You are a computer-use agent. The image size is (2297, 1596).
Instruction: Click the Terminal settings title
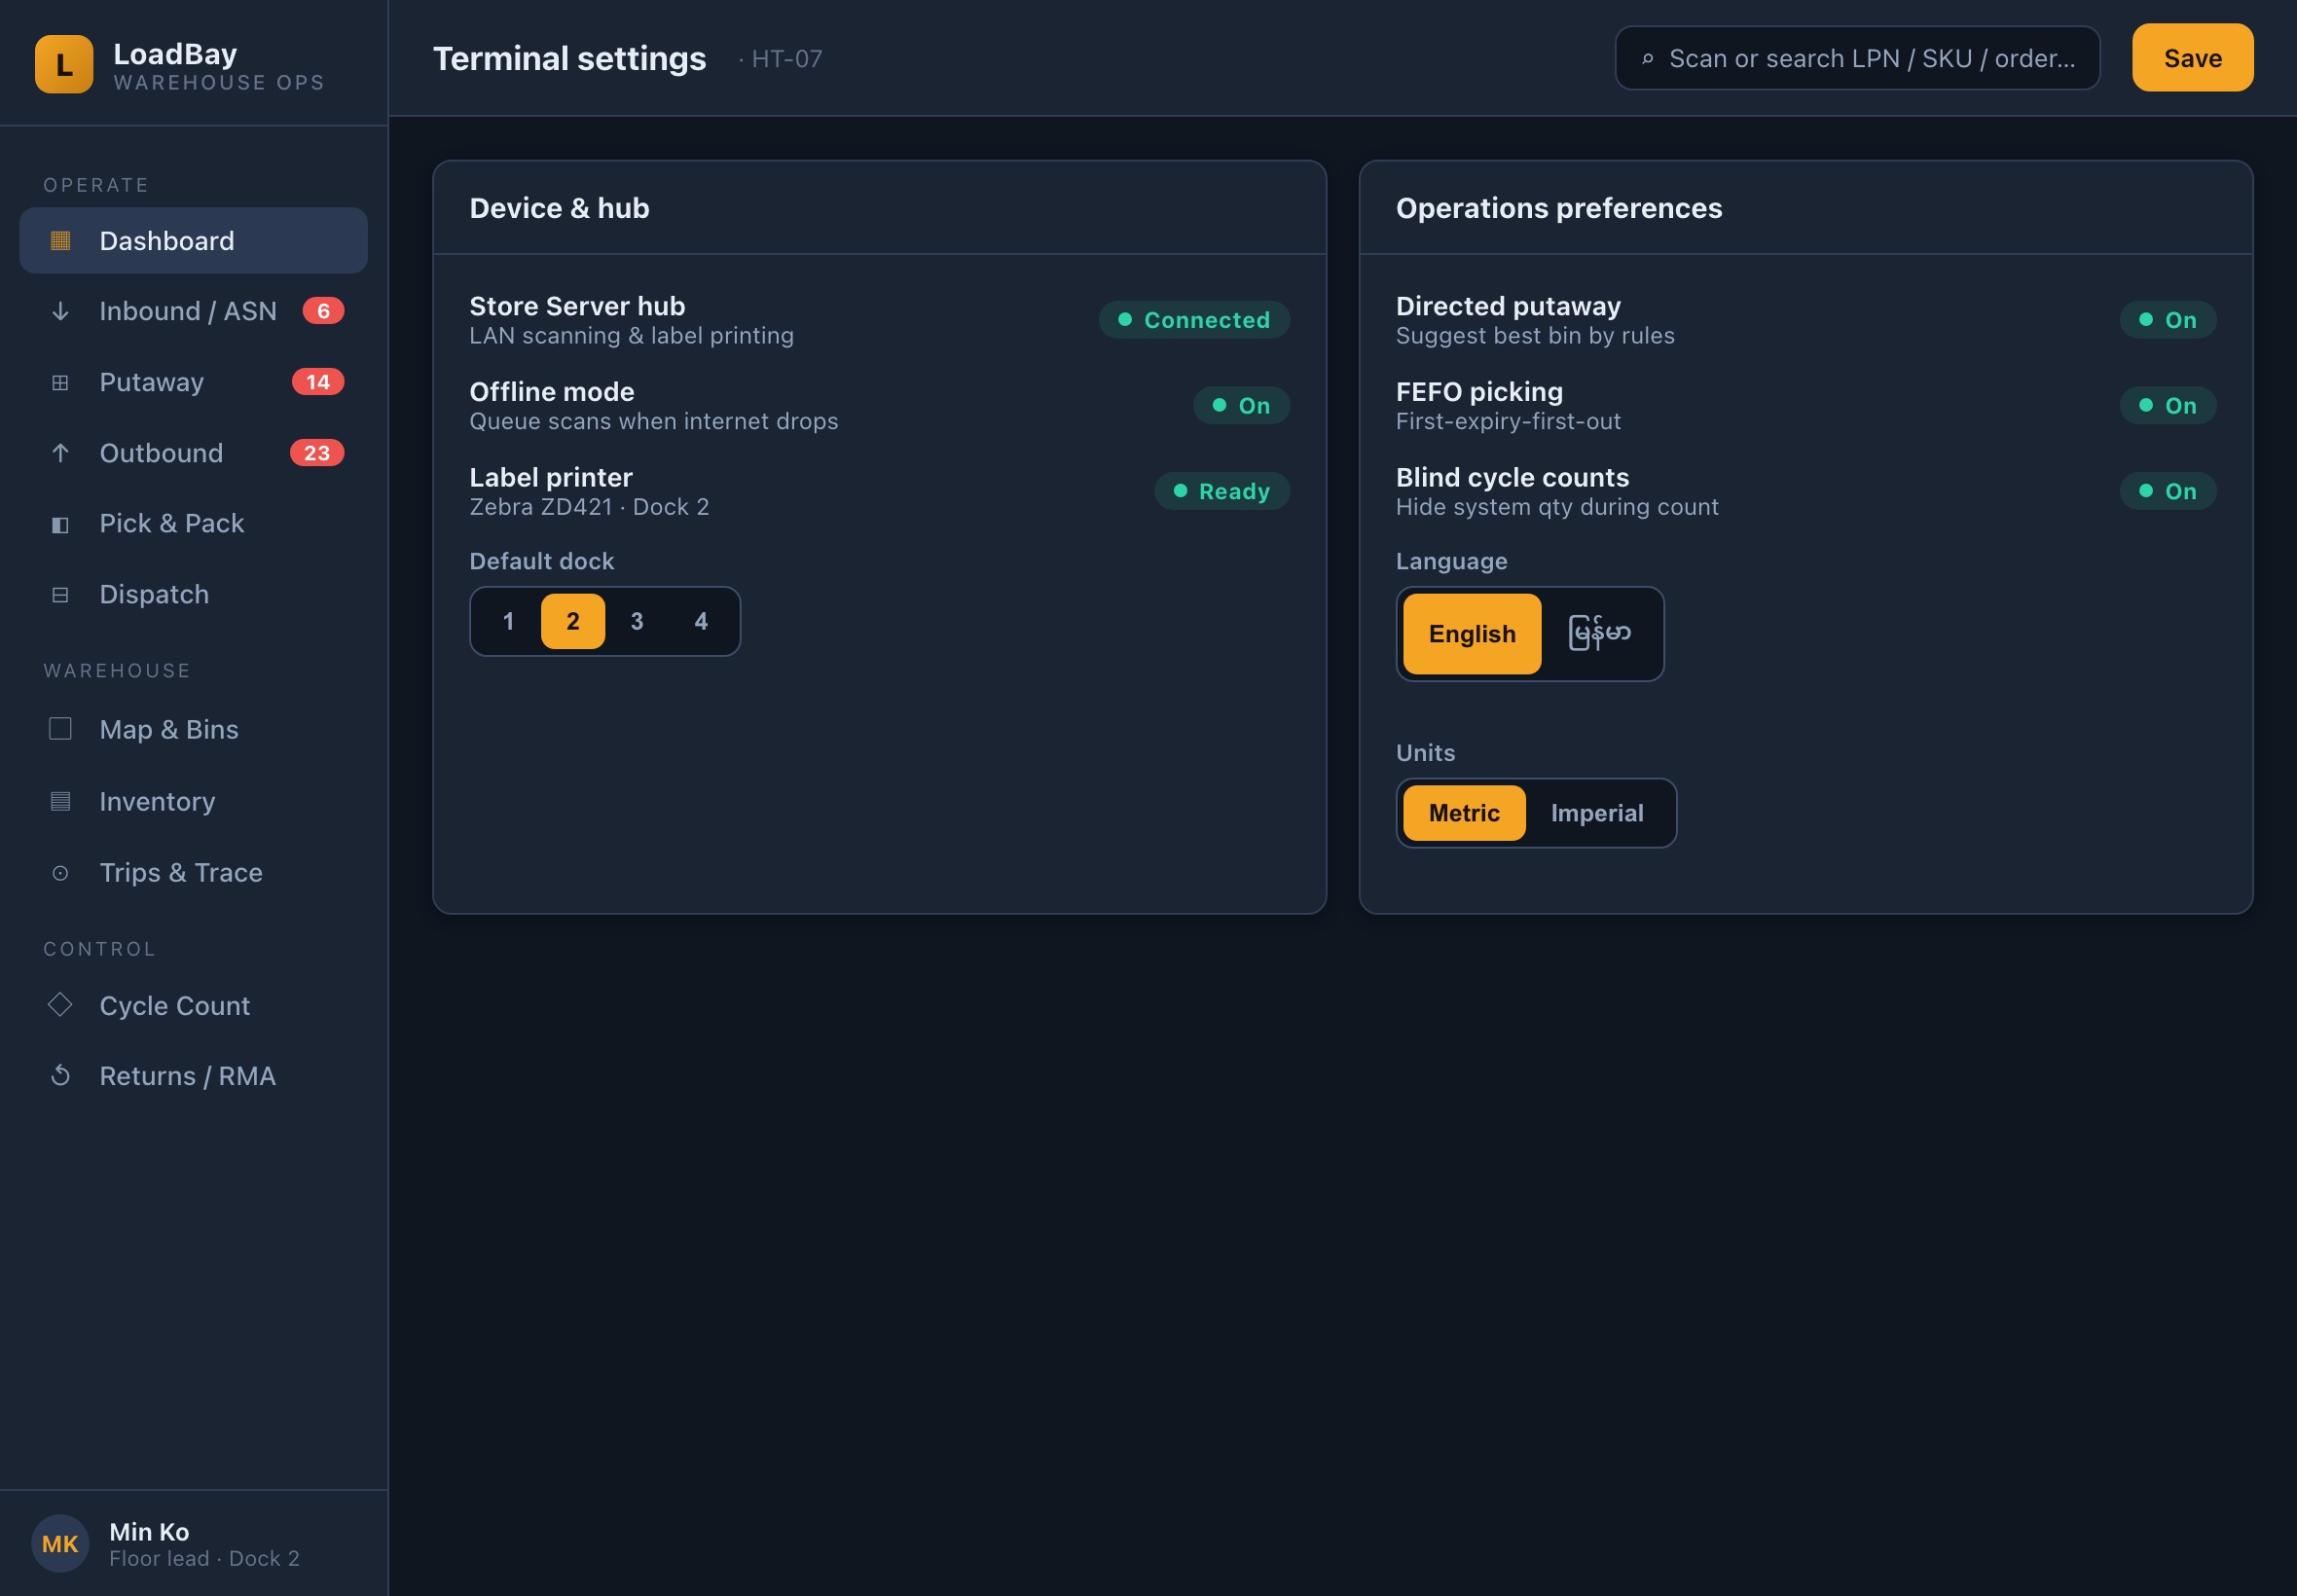pyautogui.click(x=569, y=58)
